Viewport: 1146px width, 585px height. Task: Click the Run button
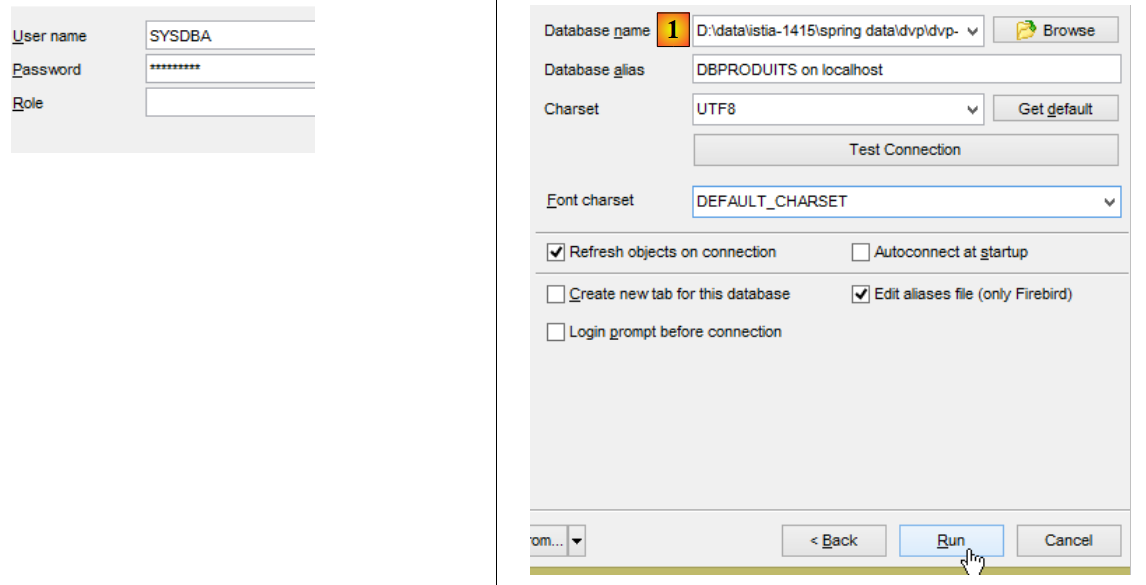click(950, 541)
